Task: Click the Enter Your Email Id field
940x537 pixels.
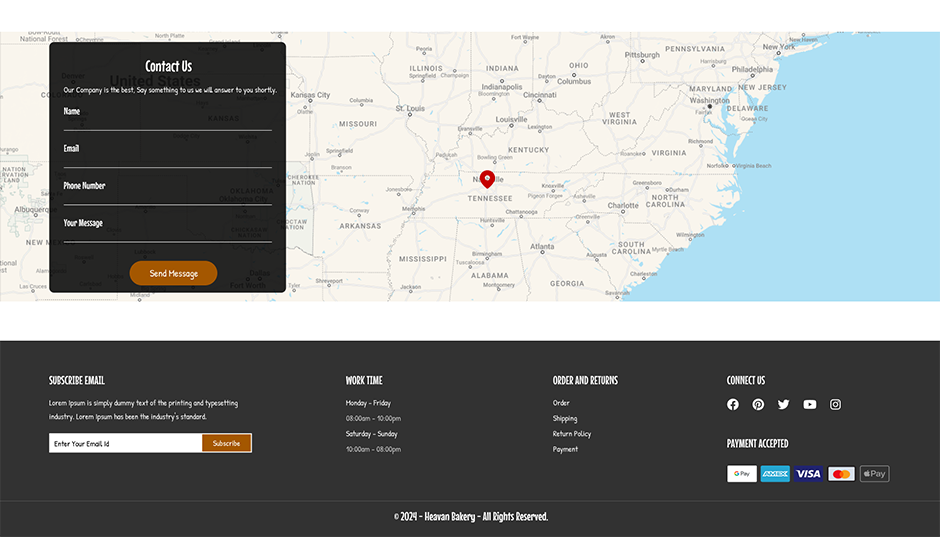Action: 125,443
